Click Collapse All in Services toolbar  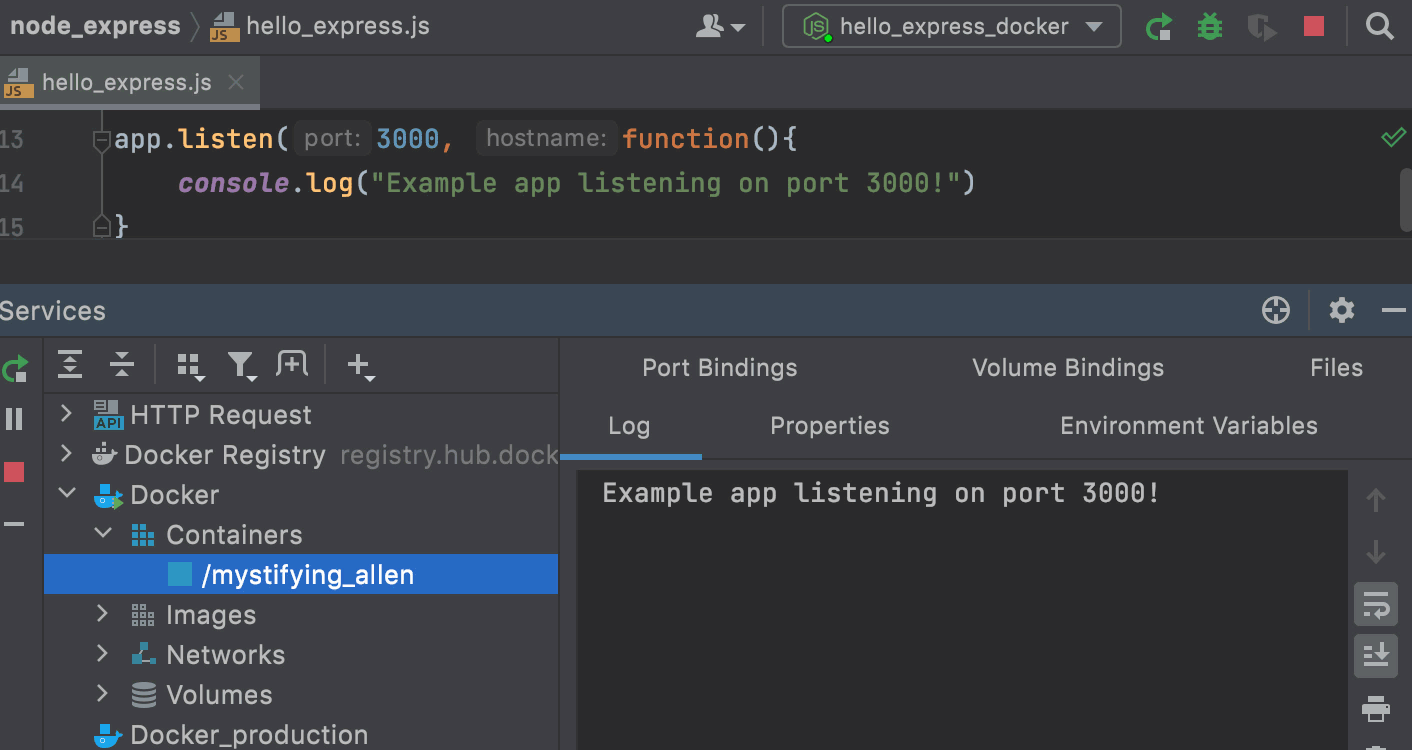click(x=122, y=365)
